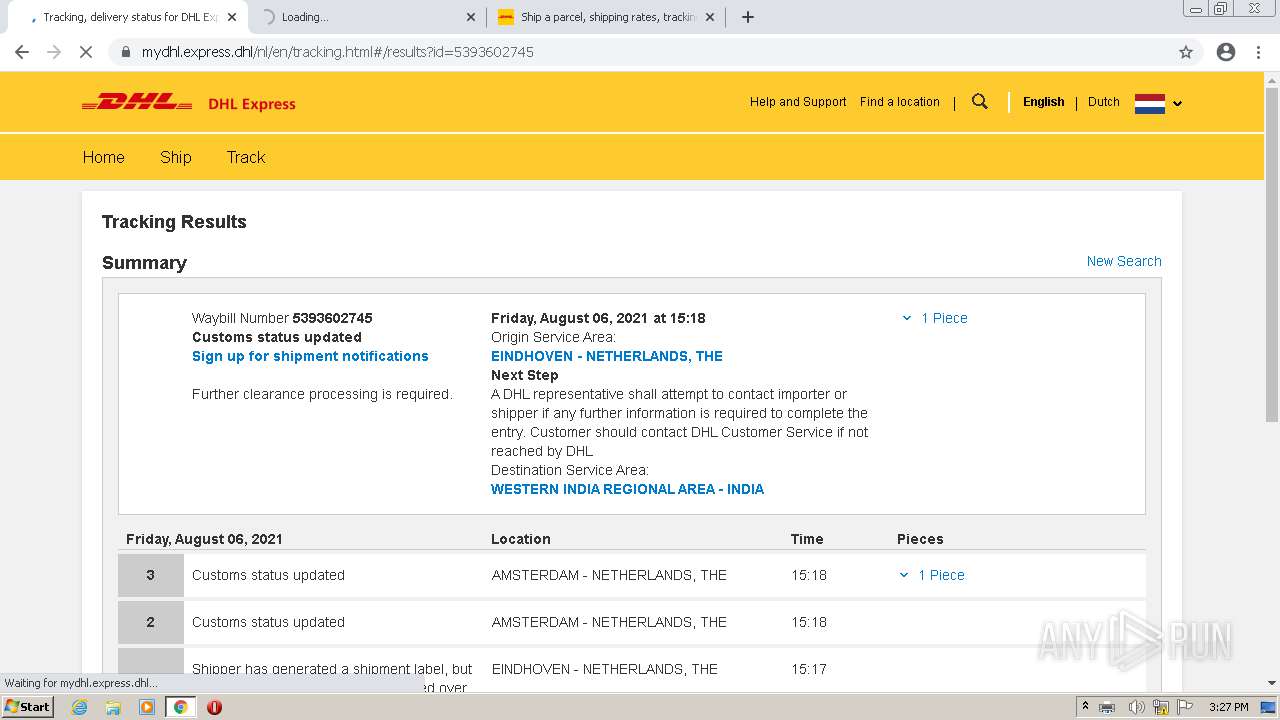Image resolution: width=1280 pixels, height=720 pixels.
Task: Click AMSTERDAM location in row 2
Action: coord(609,622)
